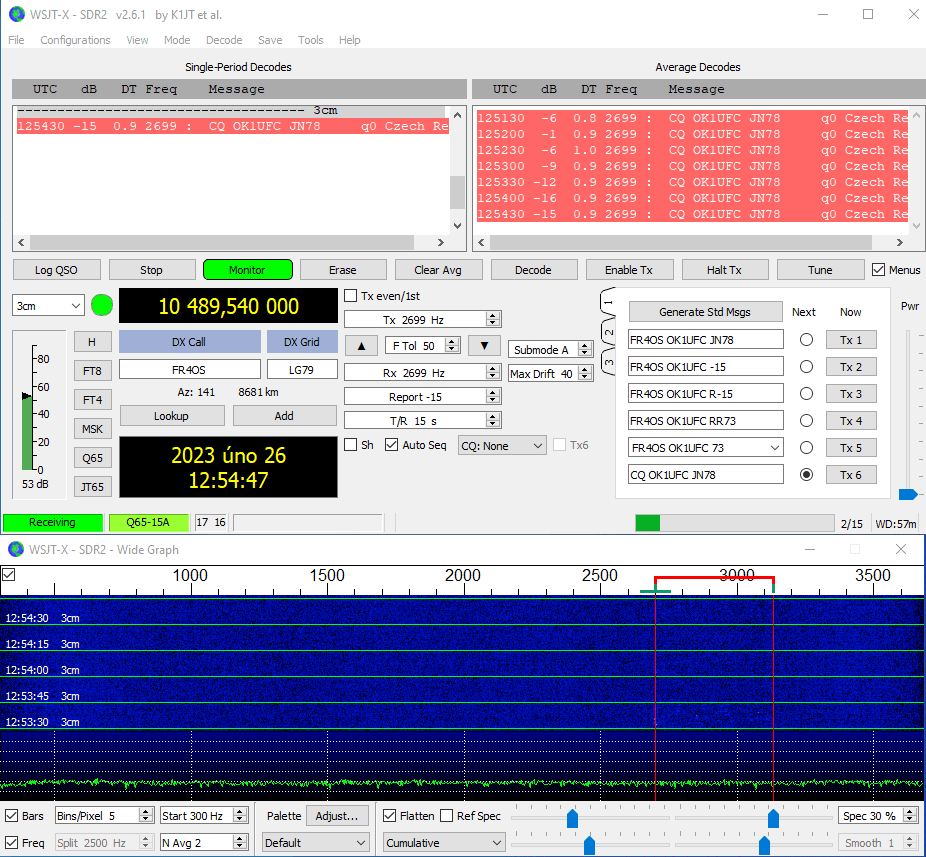Click the H hound mode button
Image resolution: width=926 pixels, height=857 pixels.
(x=93, y=342)
